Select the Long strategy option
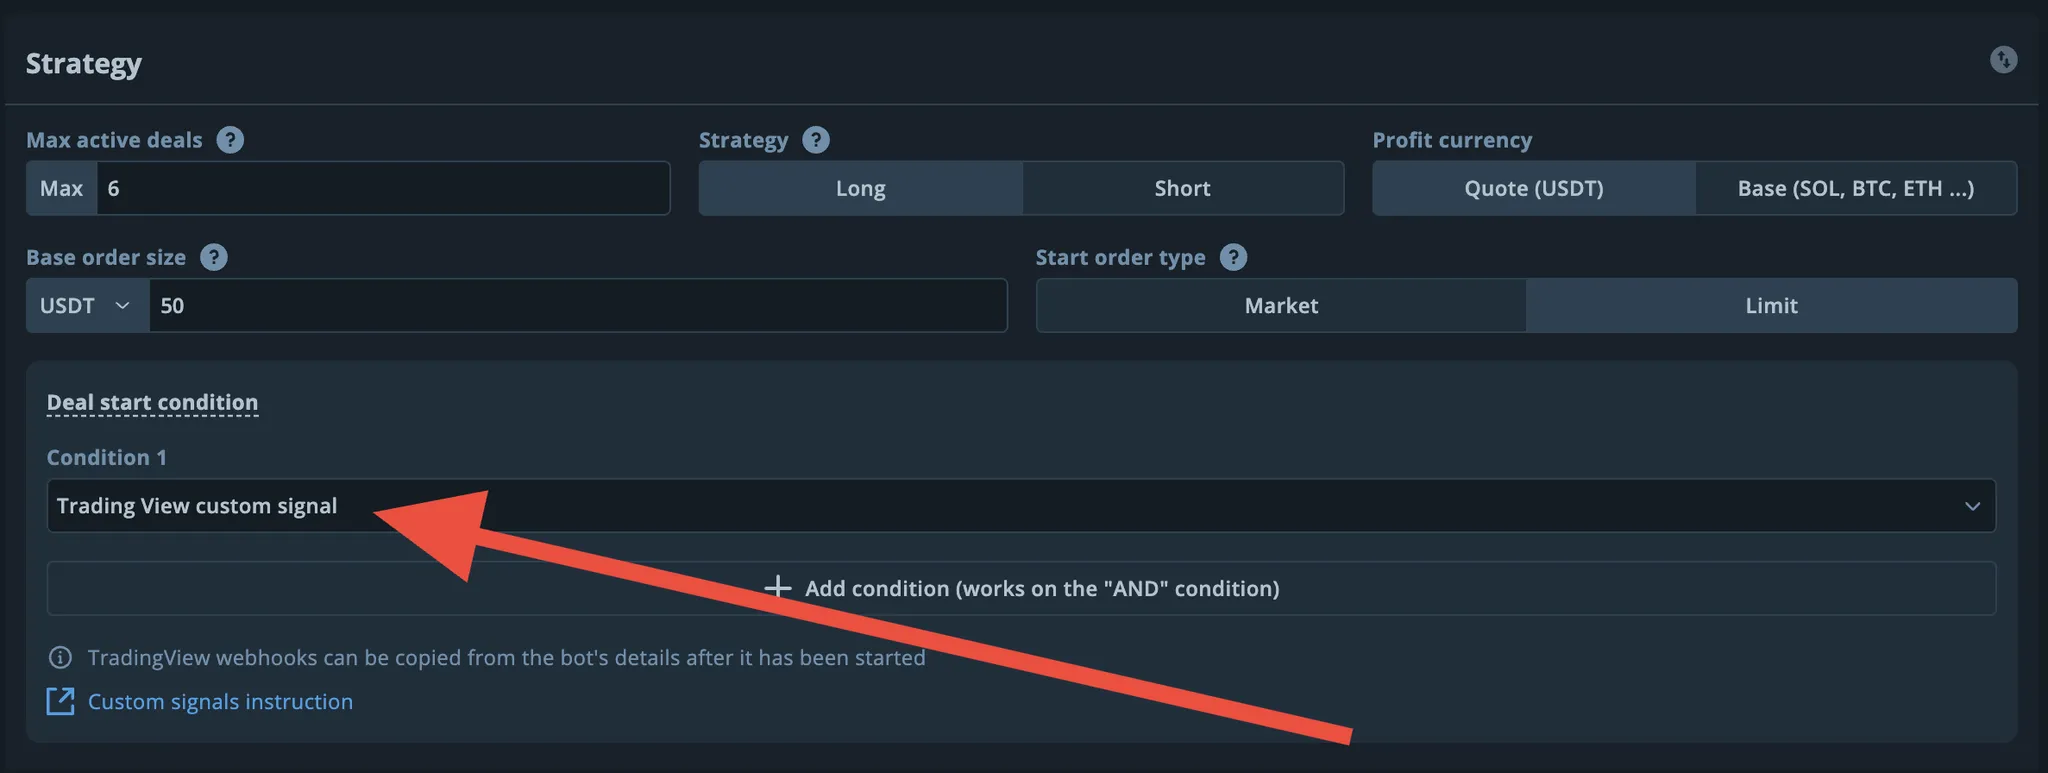Screen dimensions: 2048x773 (860, 188)
